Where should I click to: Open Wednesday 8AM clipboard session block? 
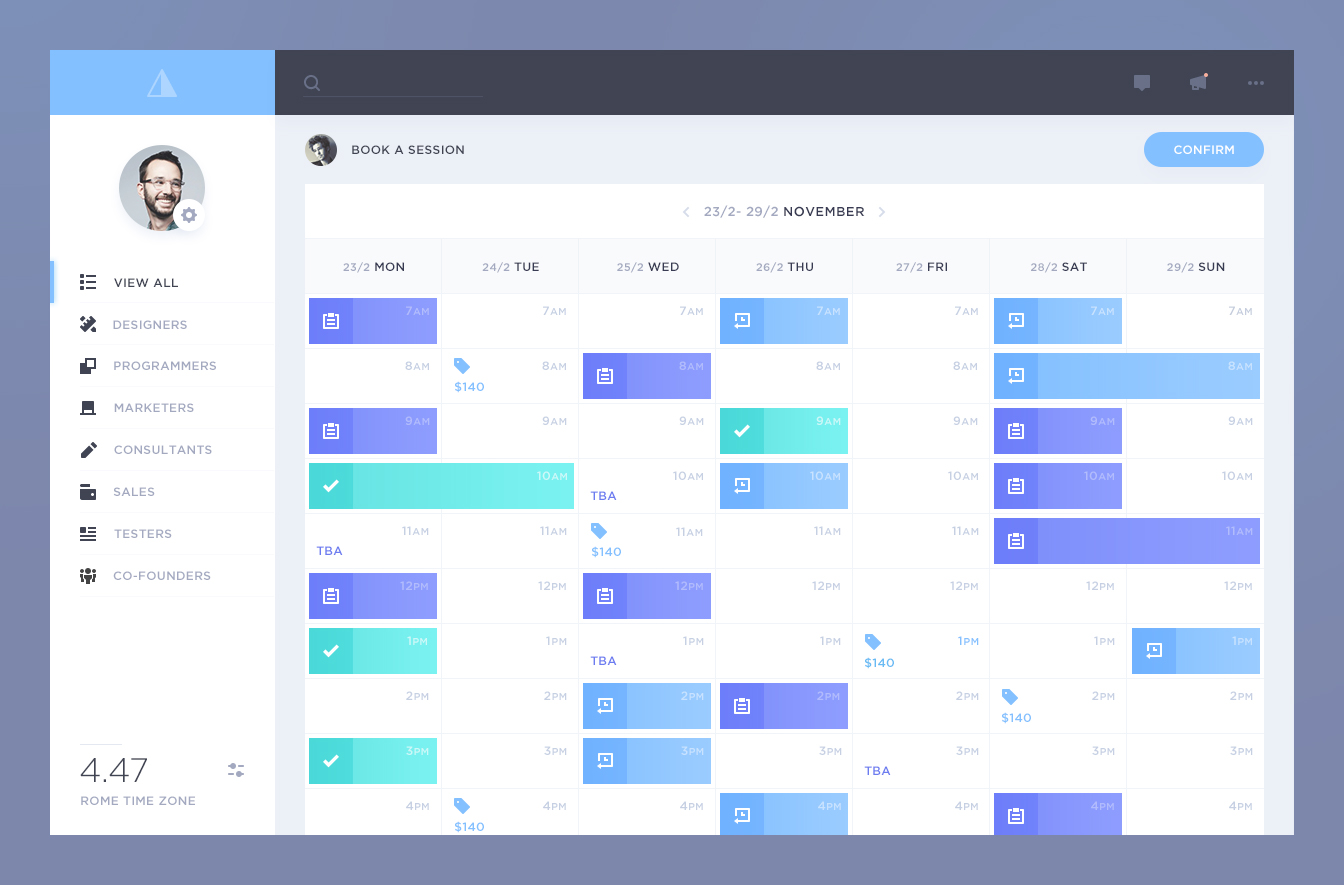(647, 376)
